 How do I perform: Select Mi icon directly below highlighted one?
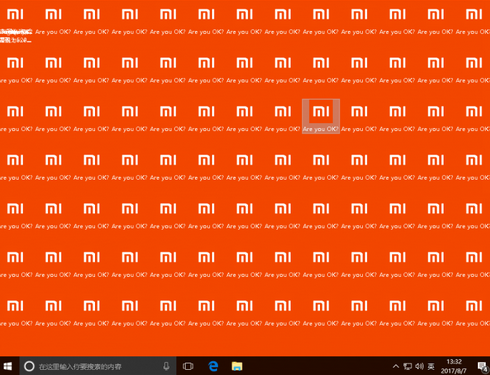coord(321,165)
